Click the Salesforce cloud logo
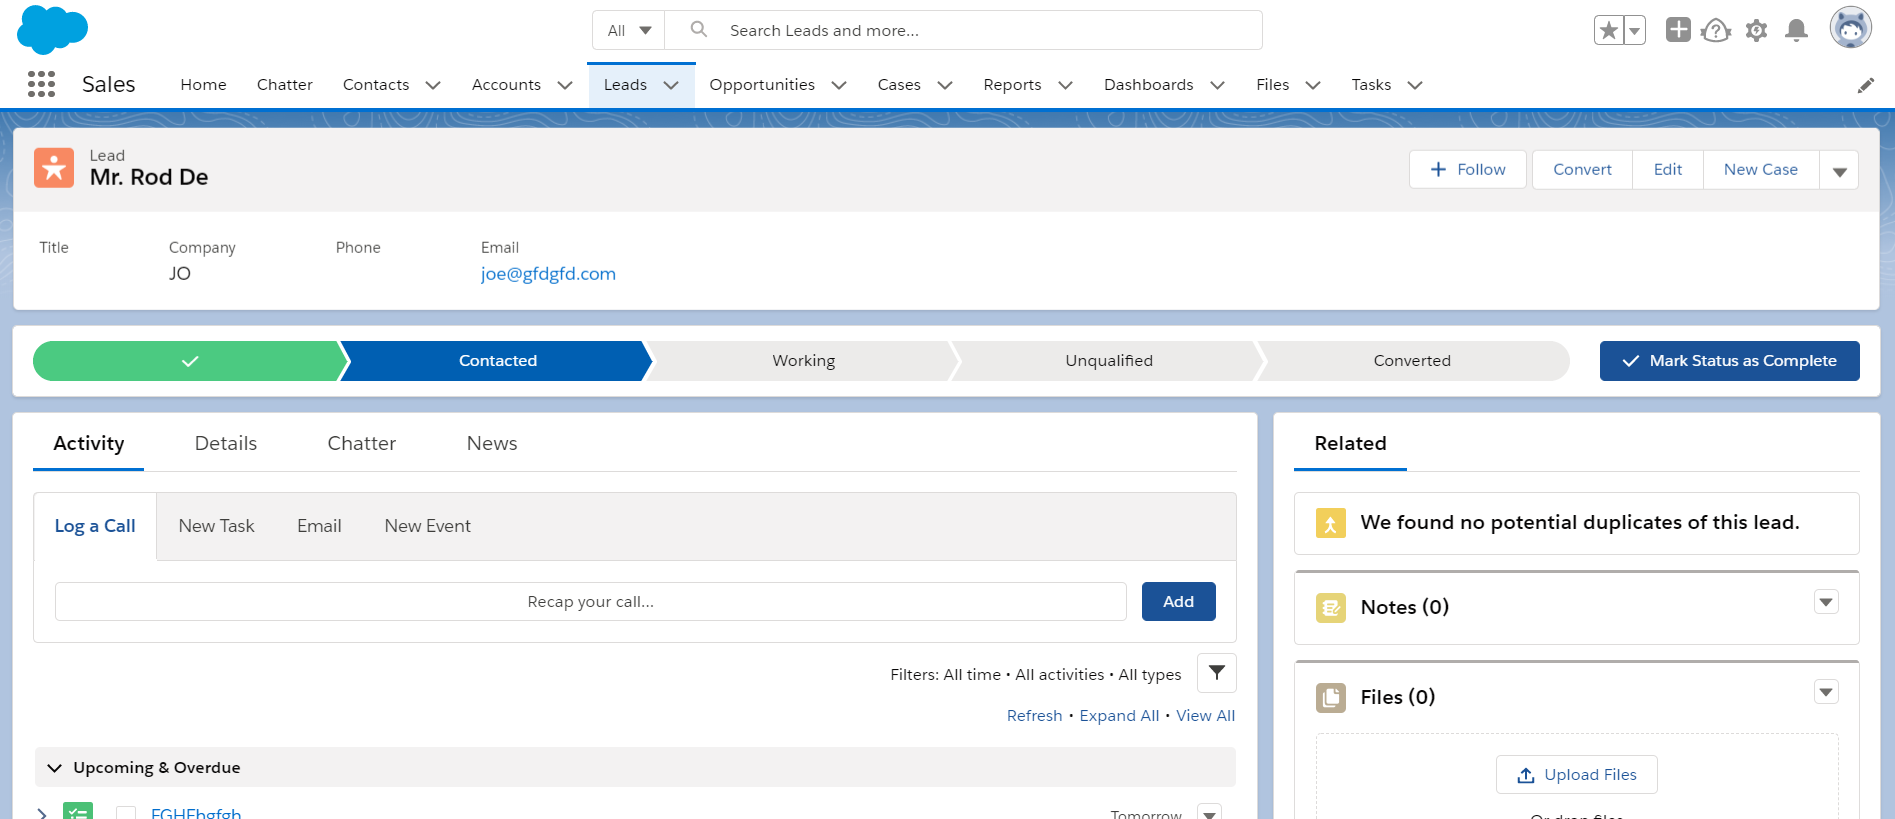Viewport: 1895px width, 819px height. (x=52, y=29)
